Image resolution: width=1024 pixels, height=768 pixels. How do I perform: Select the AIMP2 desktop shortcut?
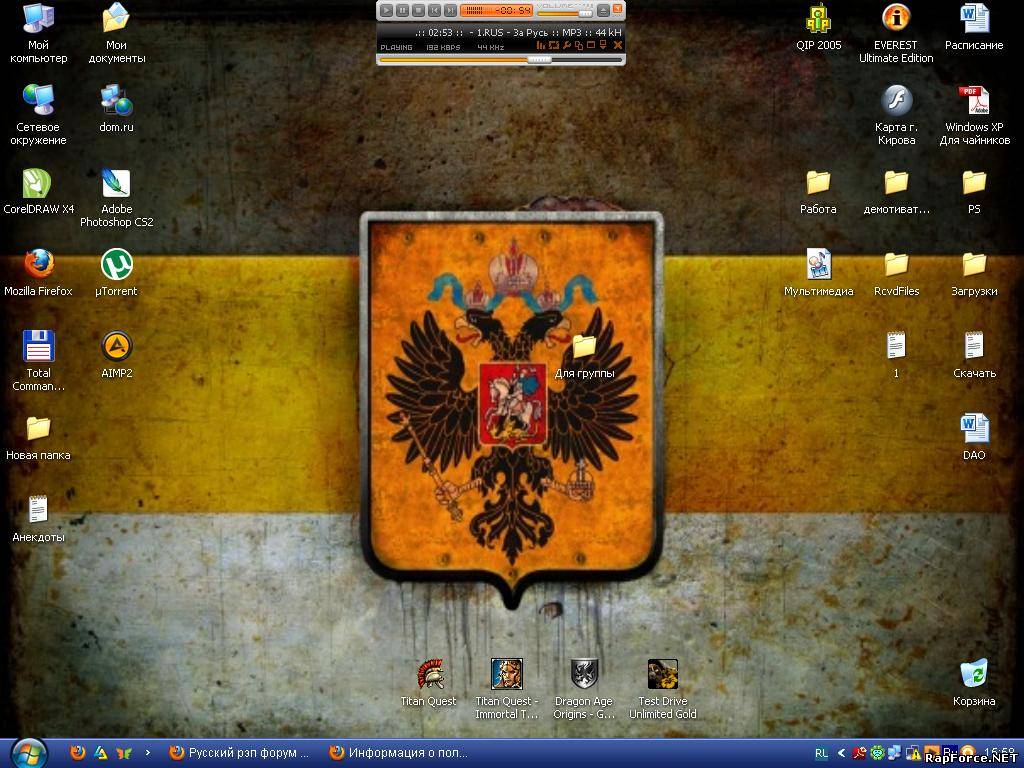[x=116, y=355]
